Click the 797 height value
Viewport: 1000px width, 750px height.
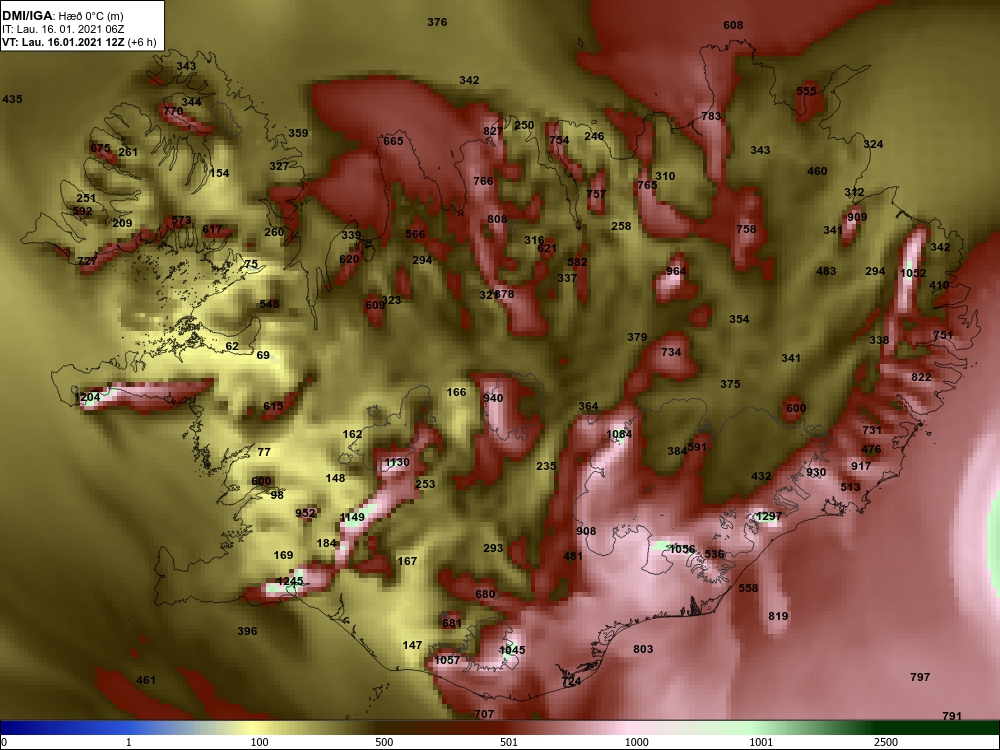pyautogui.click(x=920, y=677)
